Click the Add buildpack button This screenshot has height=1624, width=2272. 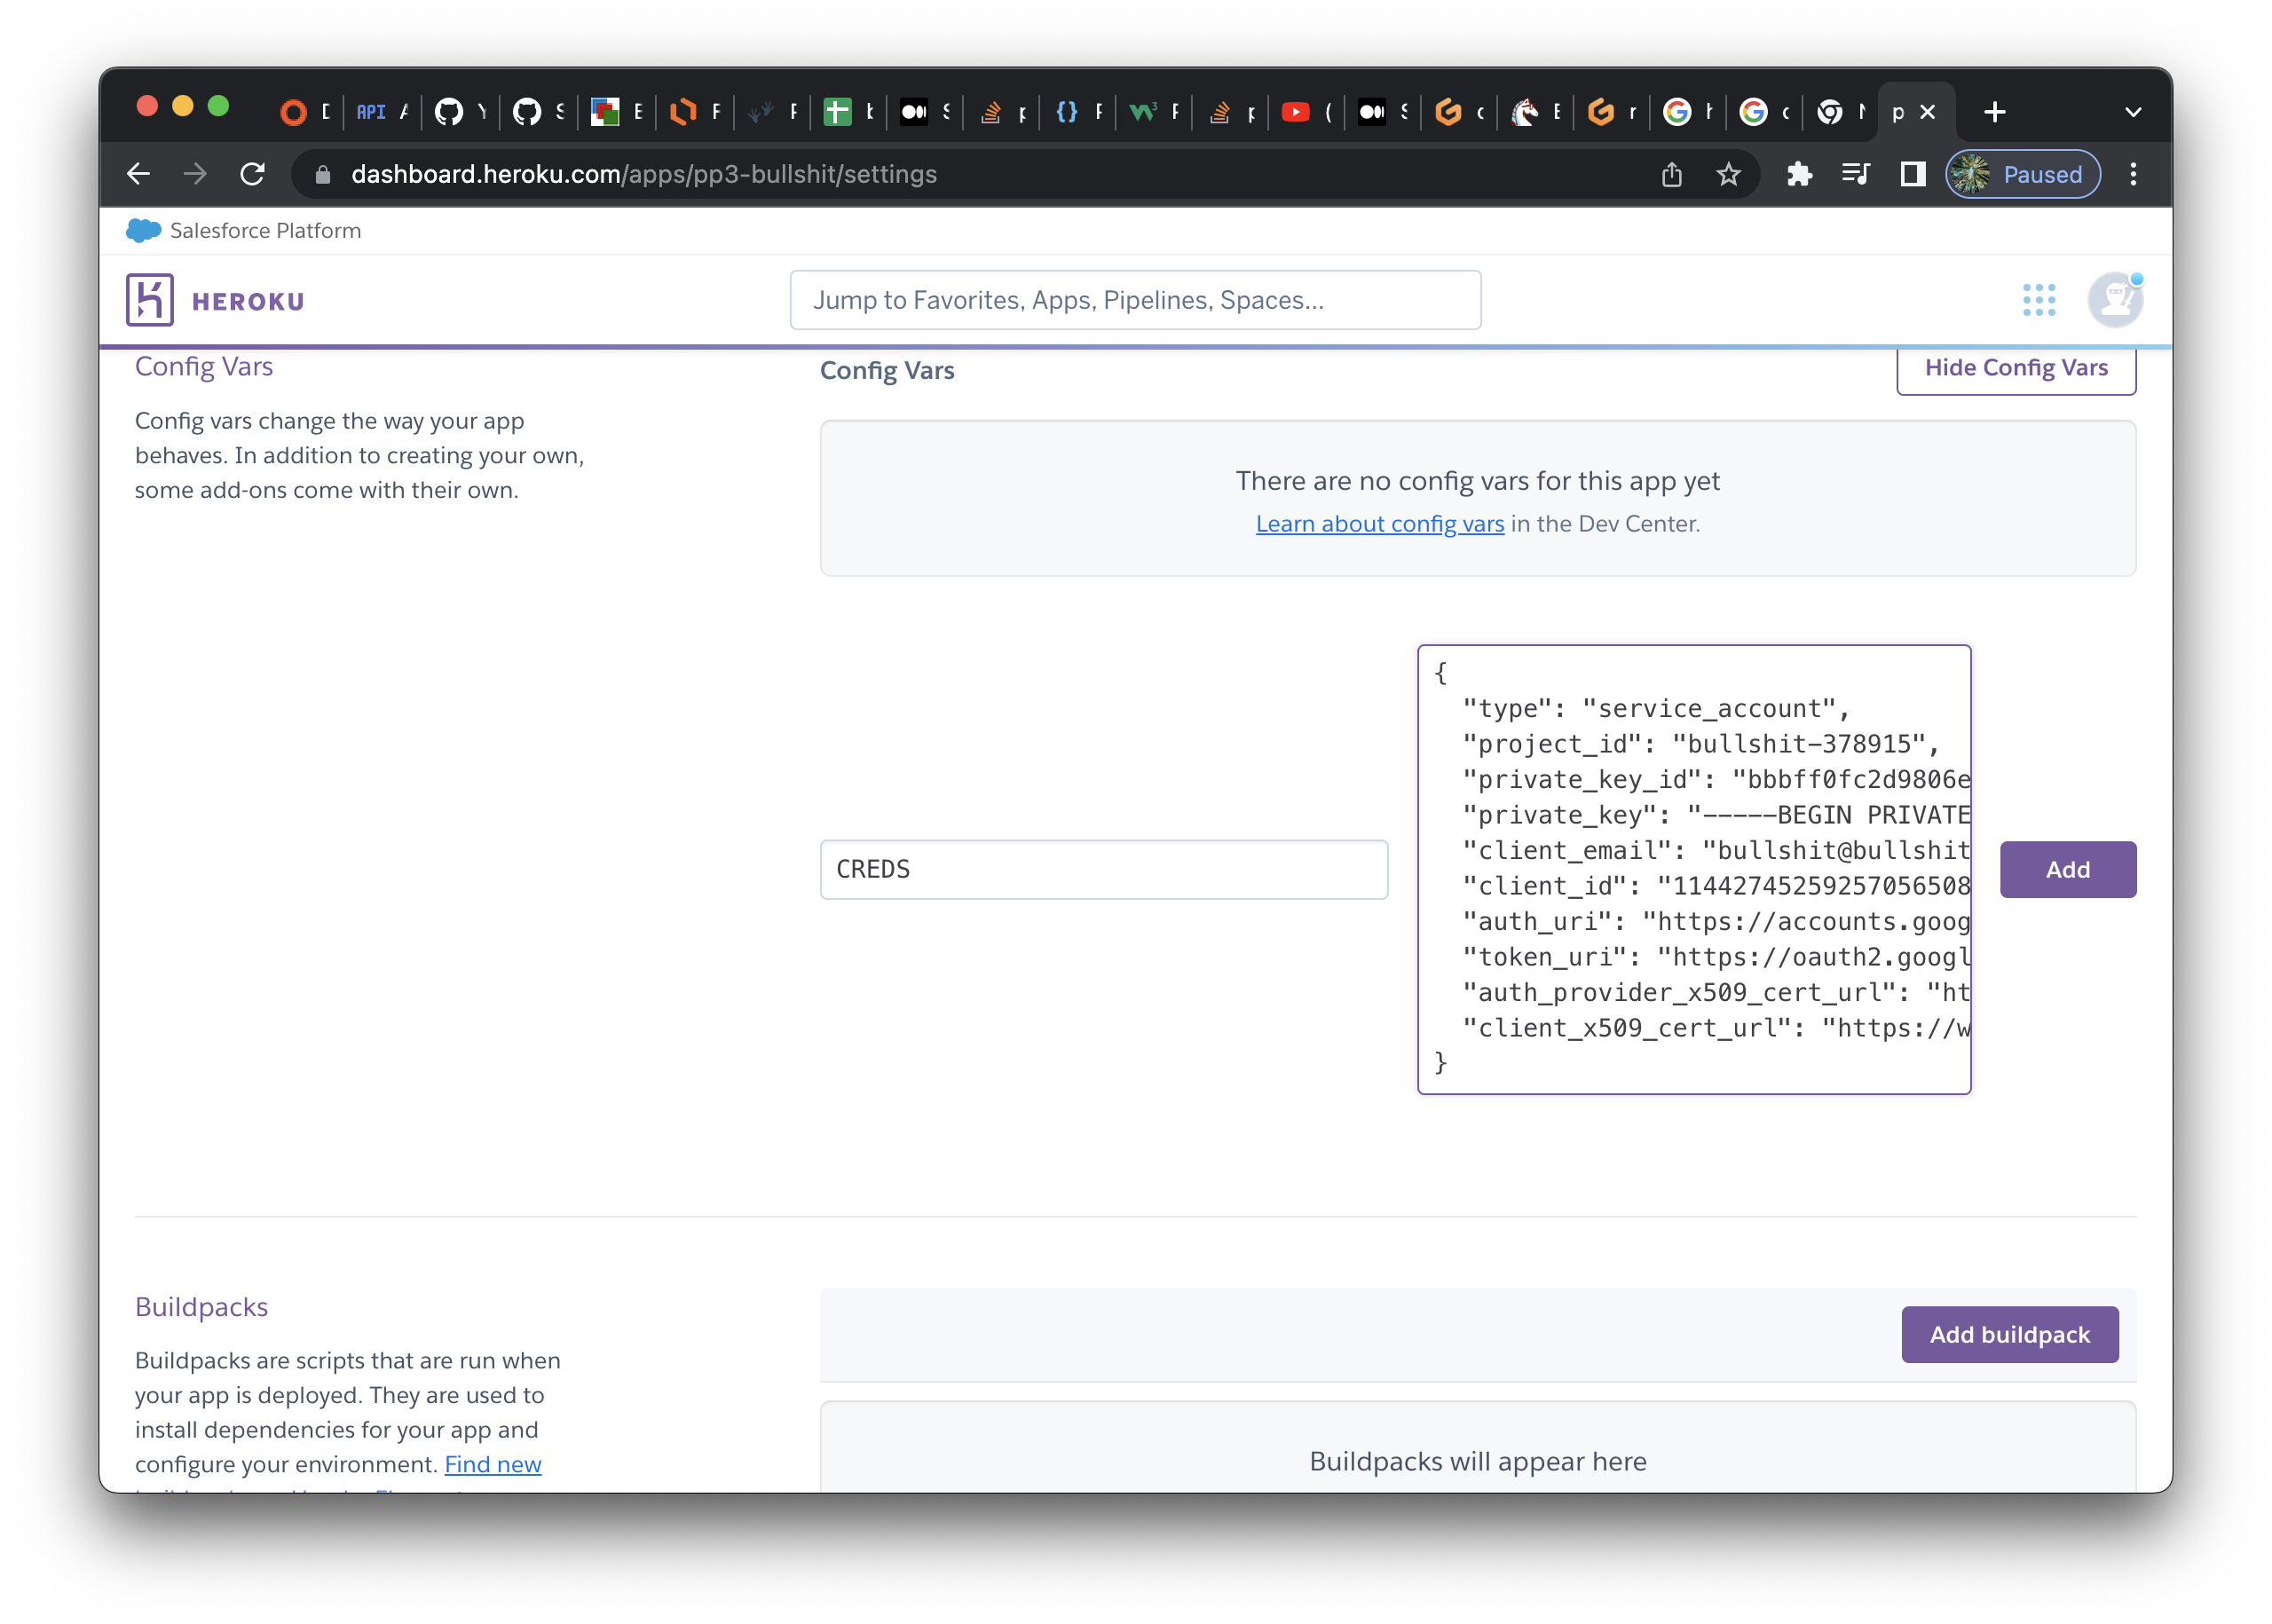[x=2009, y=1334]
